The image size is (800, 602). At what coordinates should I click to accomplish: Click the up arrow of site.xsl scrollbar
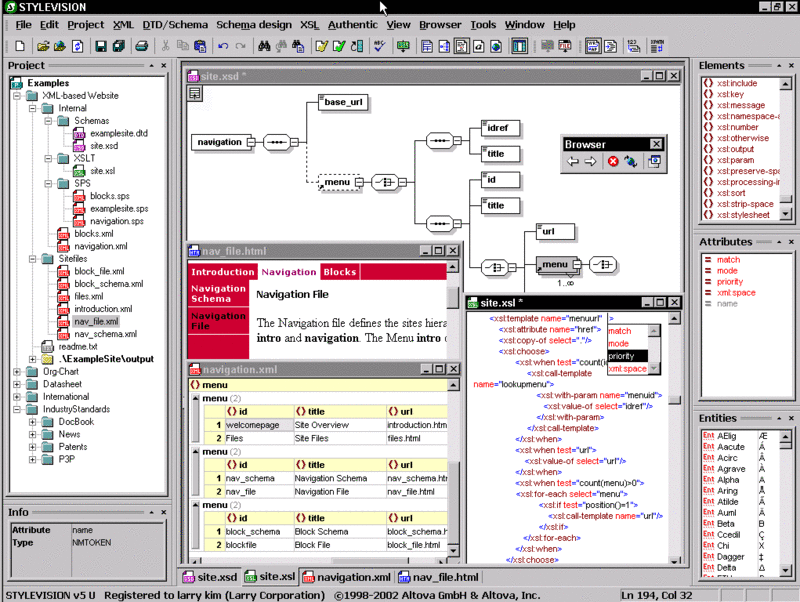pos(674,318)
